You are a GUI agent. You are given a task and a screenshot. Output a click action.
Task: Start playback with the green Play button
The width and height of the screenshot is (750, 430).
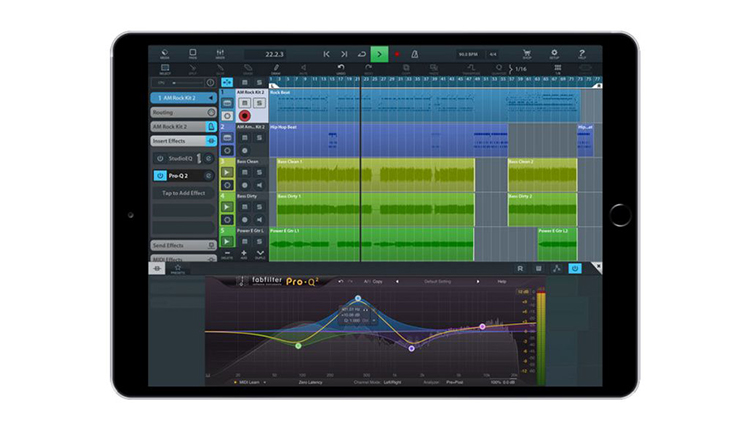coord(379,54)
